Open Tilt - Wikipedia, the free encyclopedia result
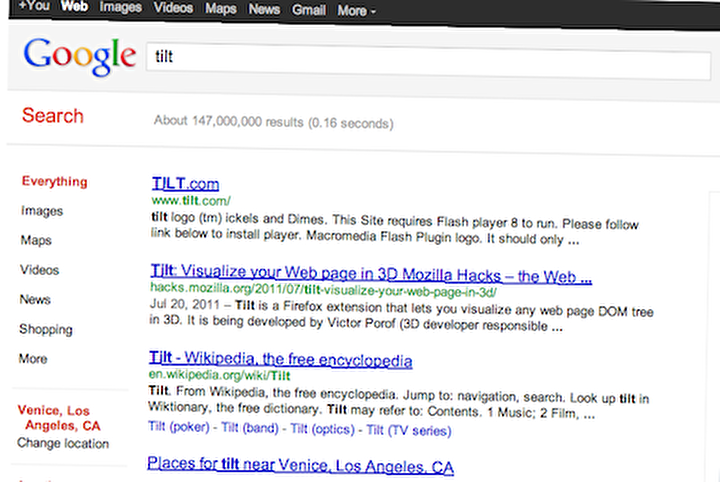 [x=281, y=359]
